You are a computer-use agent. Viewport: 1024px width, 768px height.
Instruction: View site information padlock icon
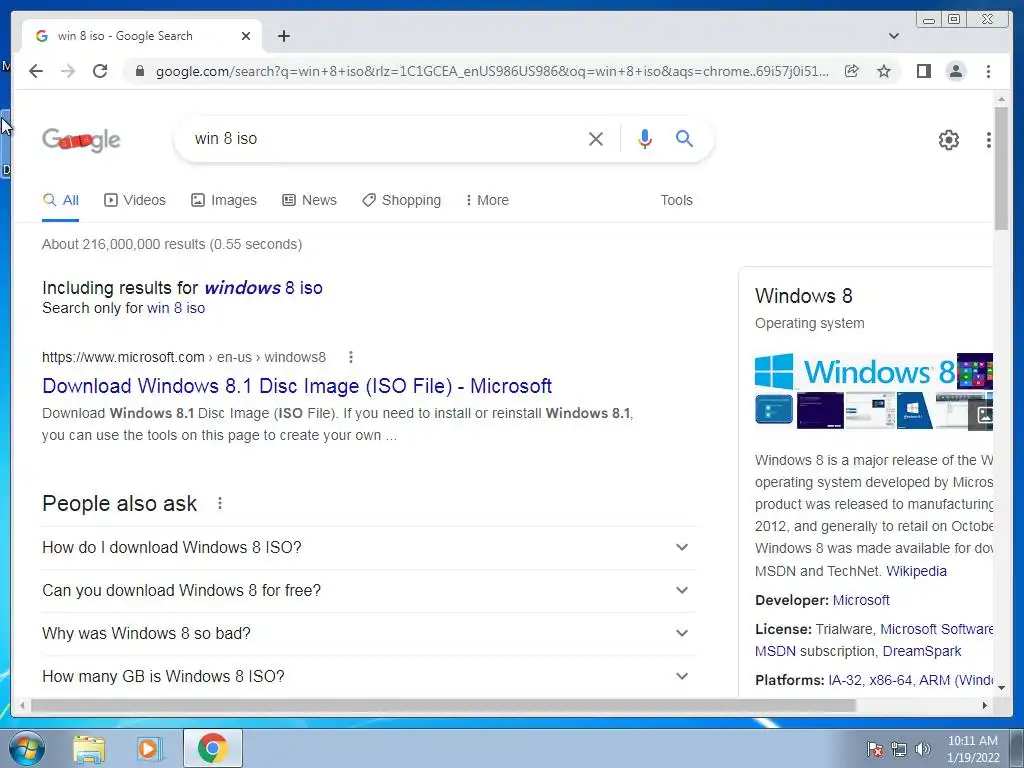139,71
